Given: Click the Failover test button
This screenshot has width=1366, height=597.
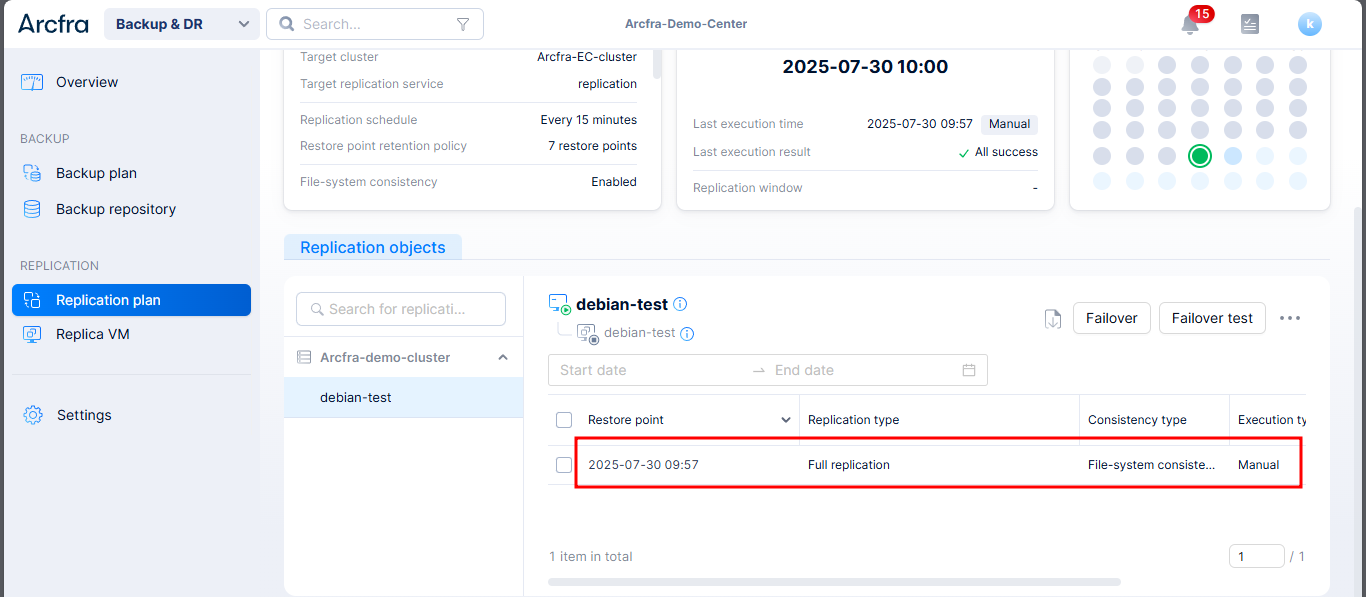Looking at the screenshot, I should pyautogui.click(x=1212, y=318).
